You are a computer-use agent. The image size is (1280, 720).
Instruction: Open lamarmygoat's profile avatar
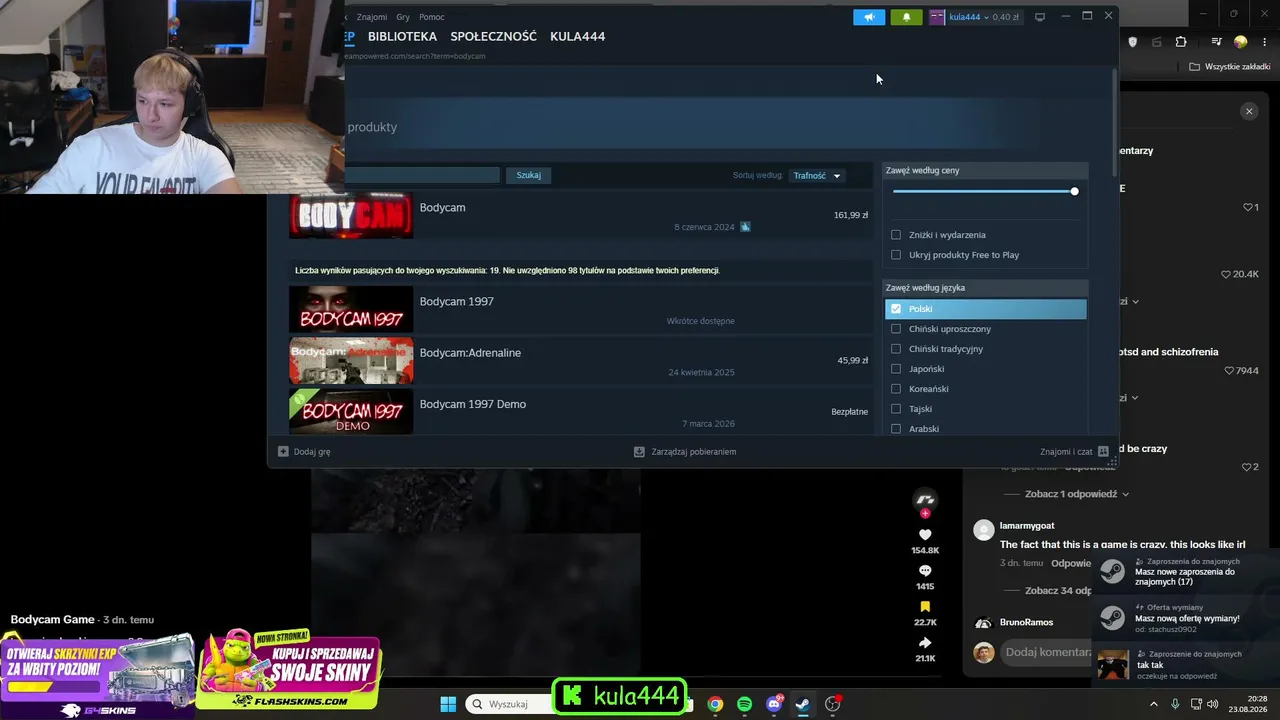(984, 530)
